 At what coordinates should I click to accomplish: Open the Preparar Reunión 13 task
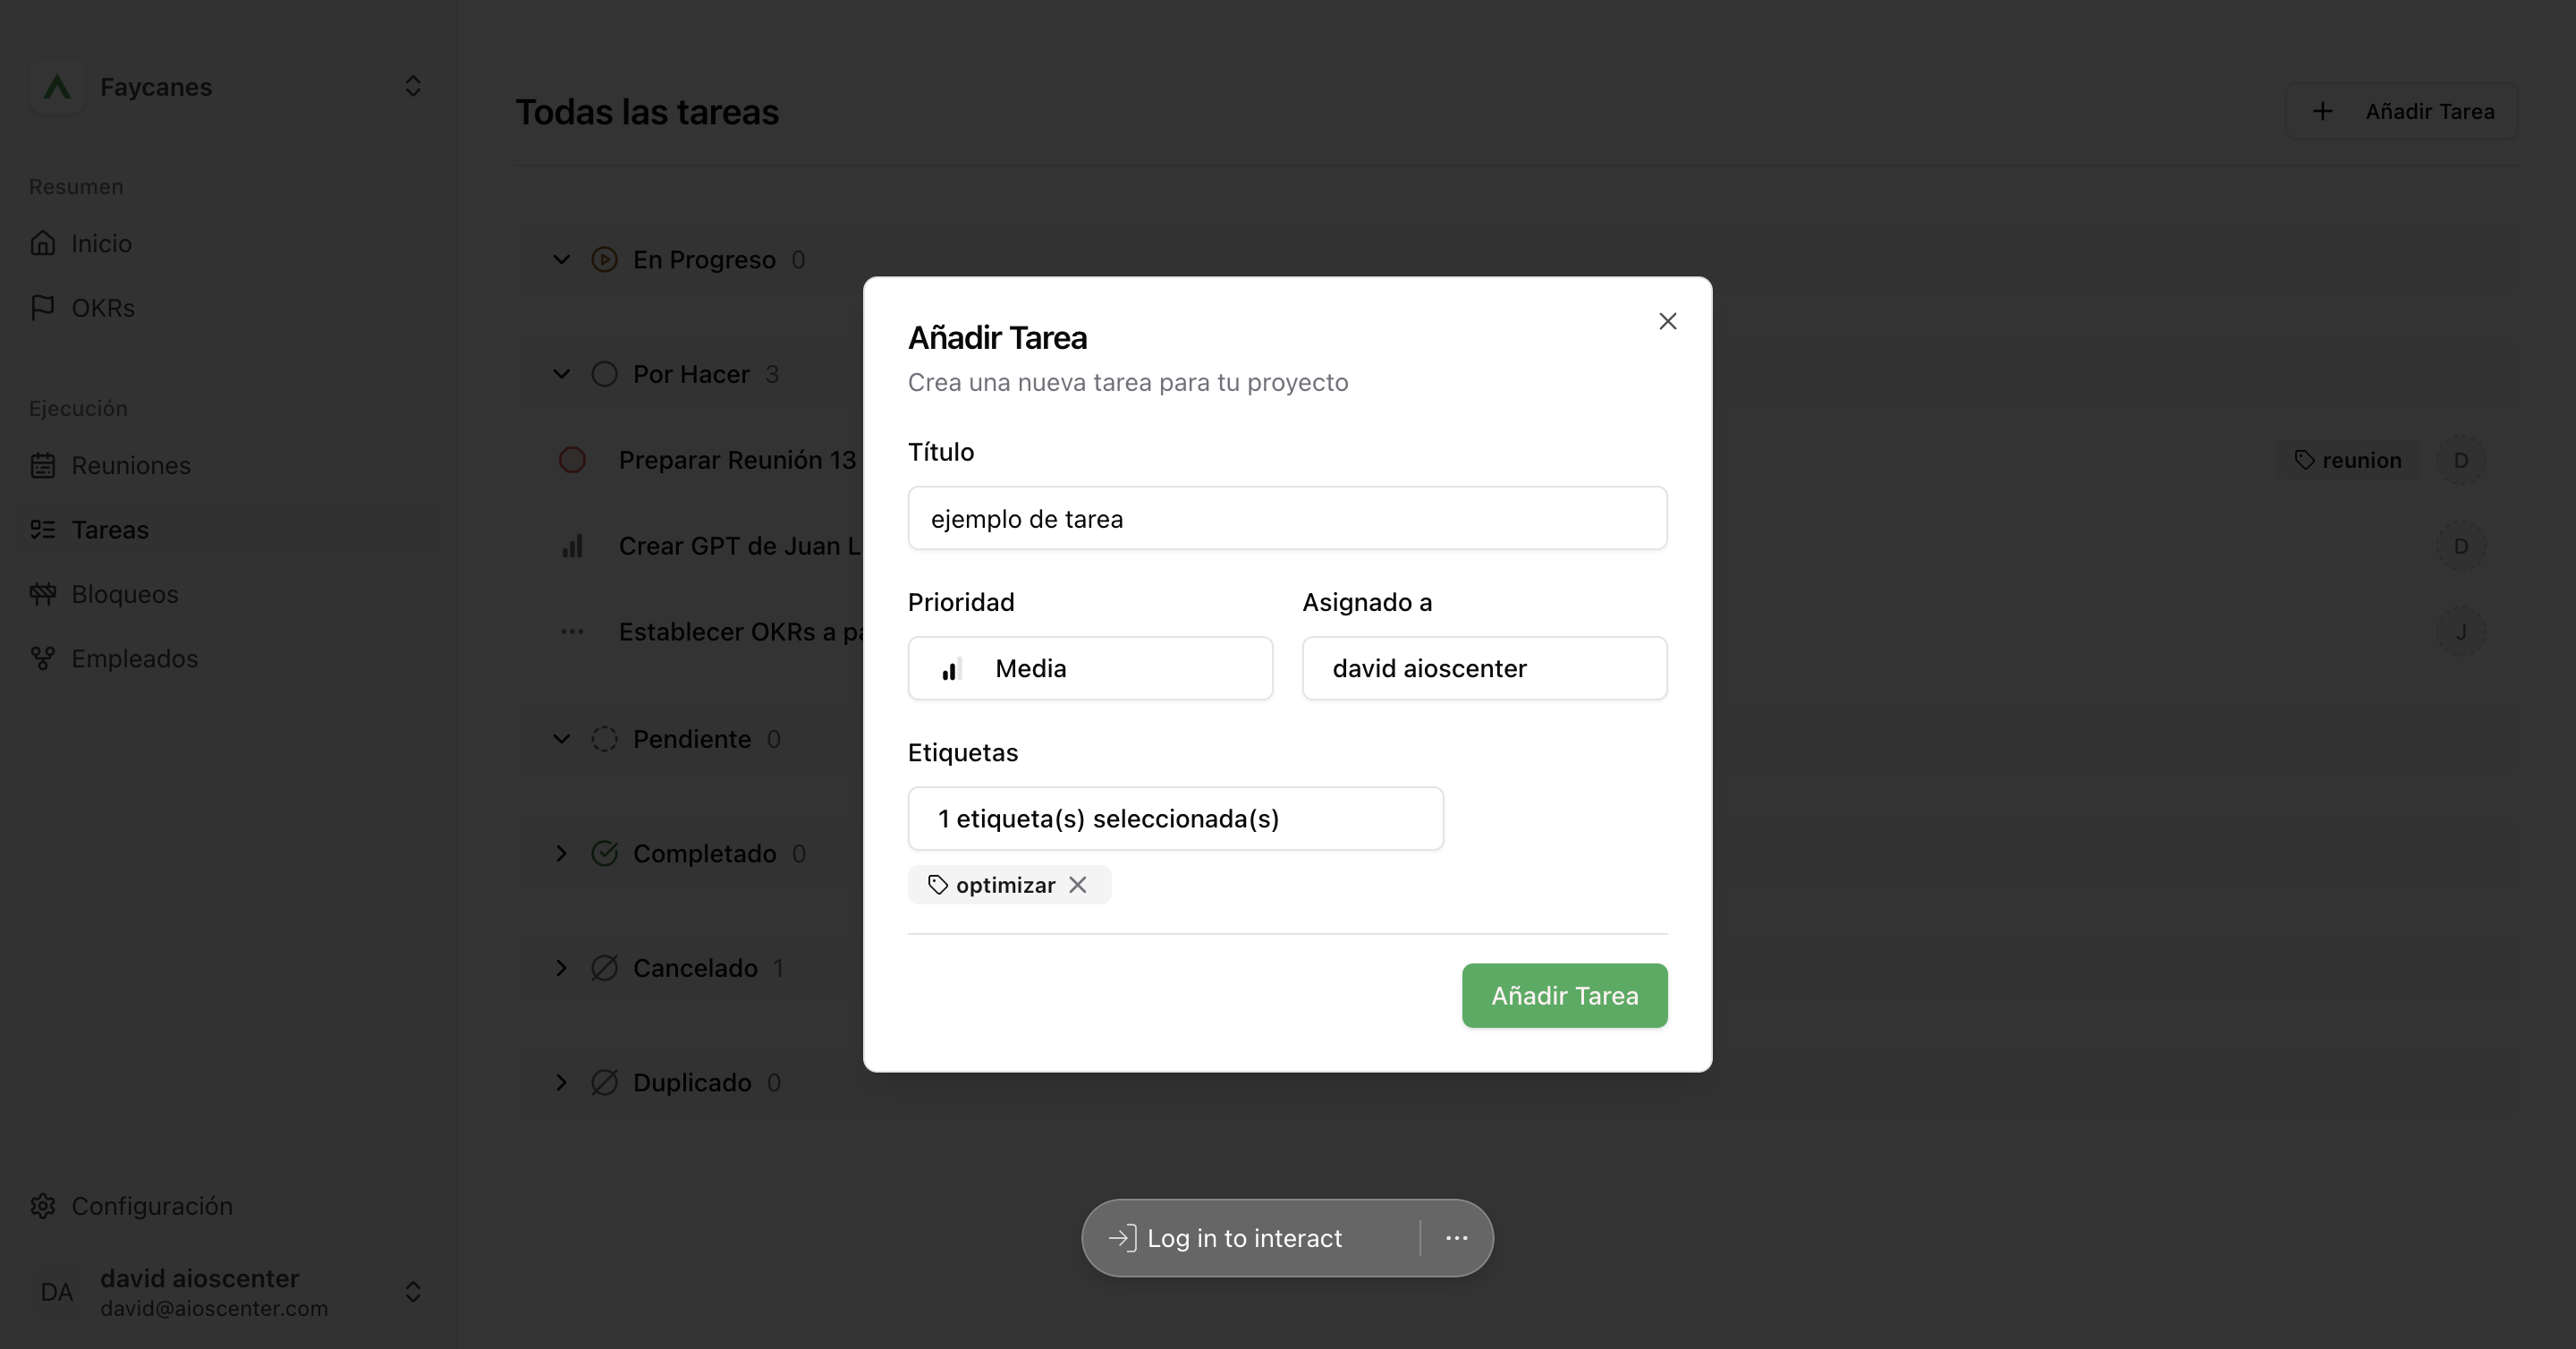click(738, 460)
